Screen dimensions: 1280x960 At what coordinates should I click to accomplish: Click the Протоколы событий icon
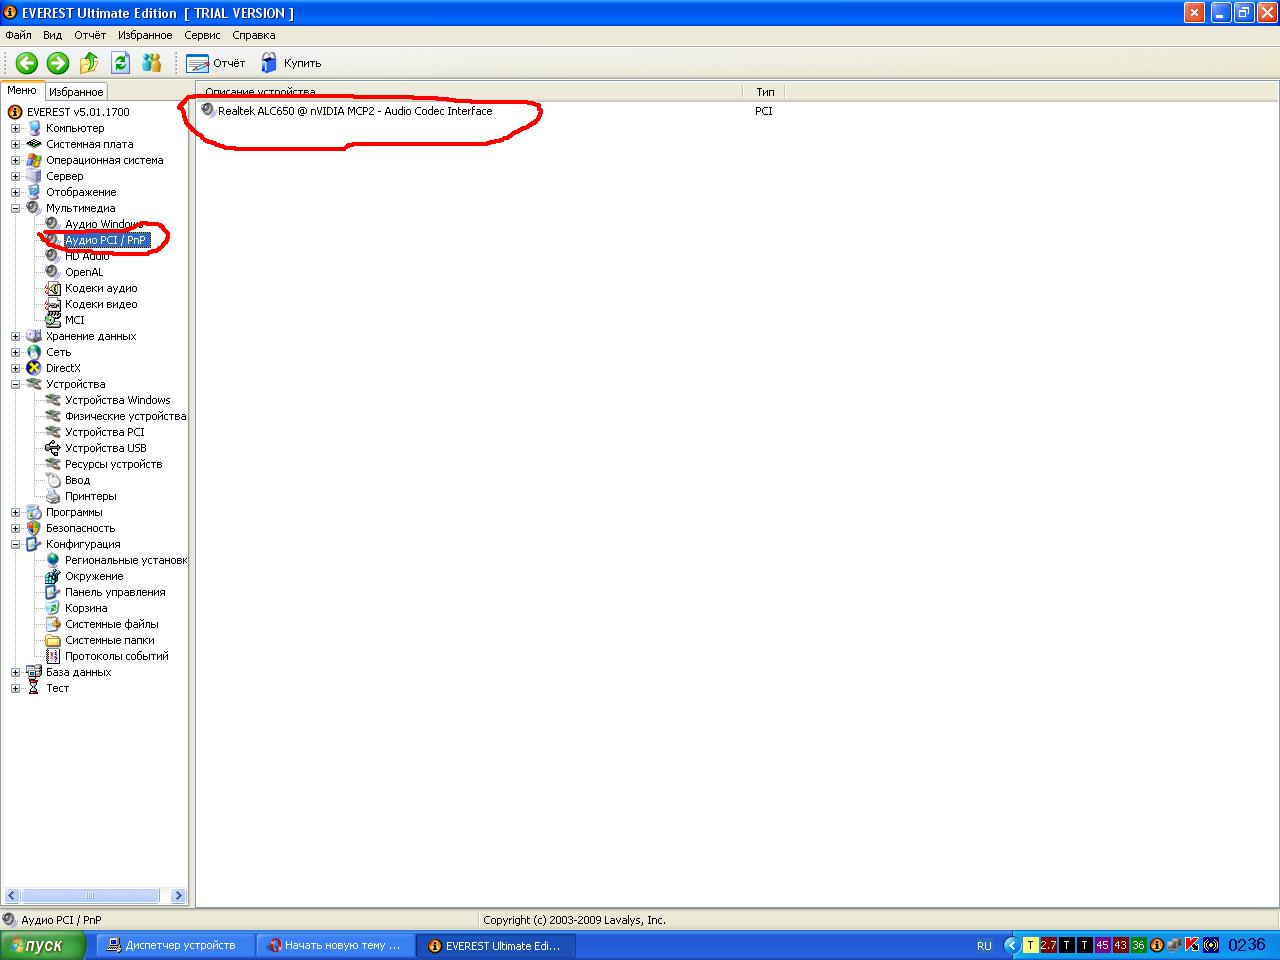coord(53,656)
